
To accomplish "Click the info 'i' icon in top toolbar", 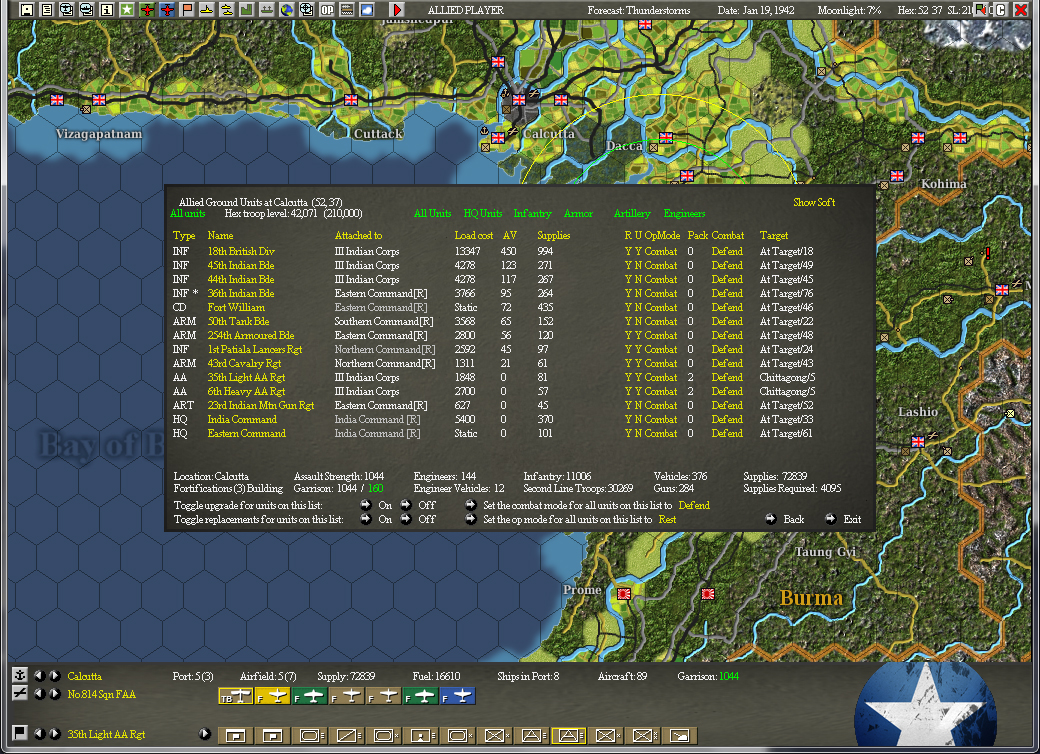I will pos(107,10).
